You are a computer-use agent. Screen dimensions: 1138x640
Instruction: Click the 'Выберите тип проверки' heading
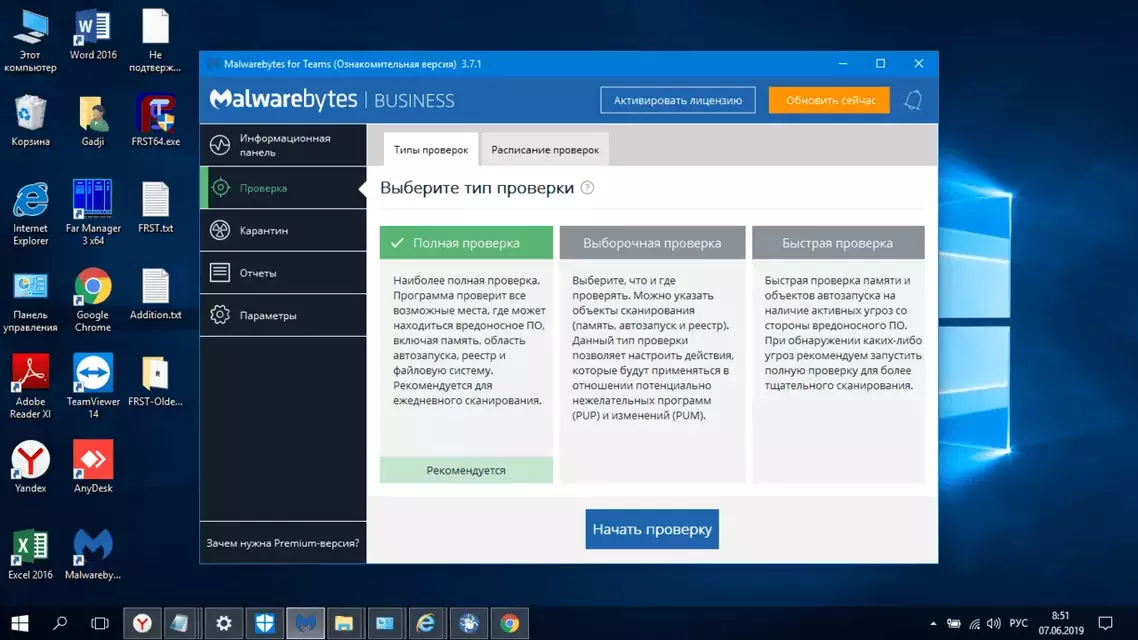click(477, 188)
